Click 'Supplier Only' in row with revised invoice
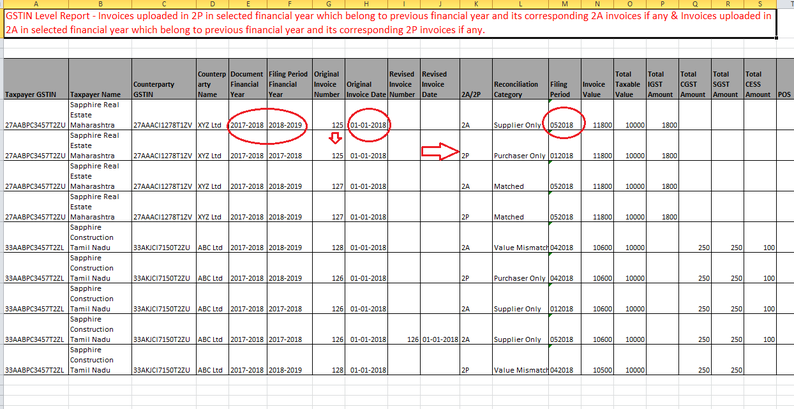 tap(520, 330)
